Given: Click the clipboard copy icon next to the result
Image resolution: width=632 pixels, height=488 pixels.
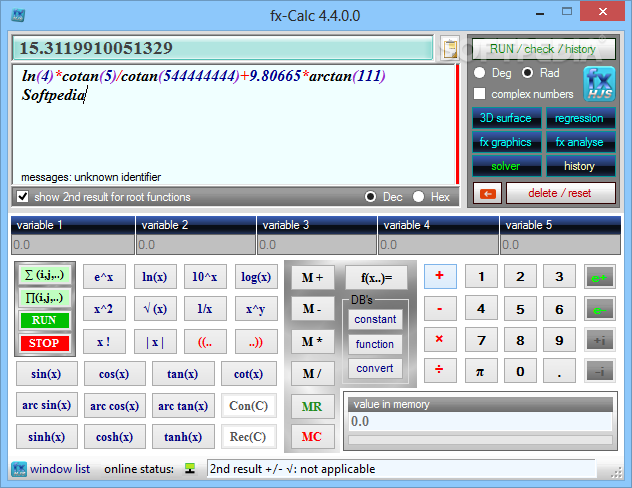Looking at the screenshot, I should tap(449, 49).
